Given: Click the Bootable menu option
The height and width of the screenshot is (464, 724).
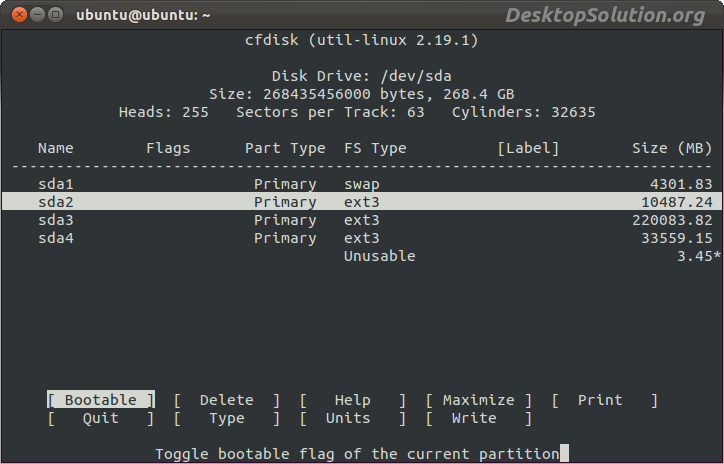Looking at the screenshot, I should point(100,400).
